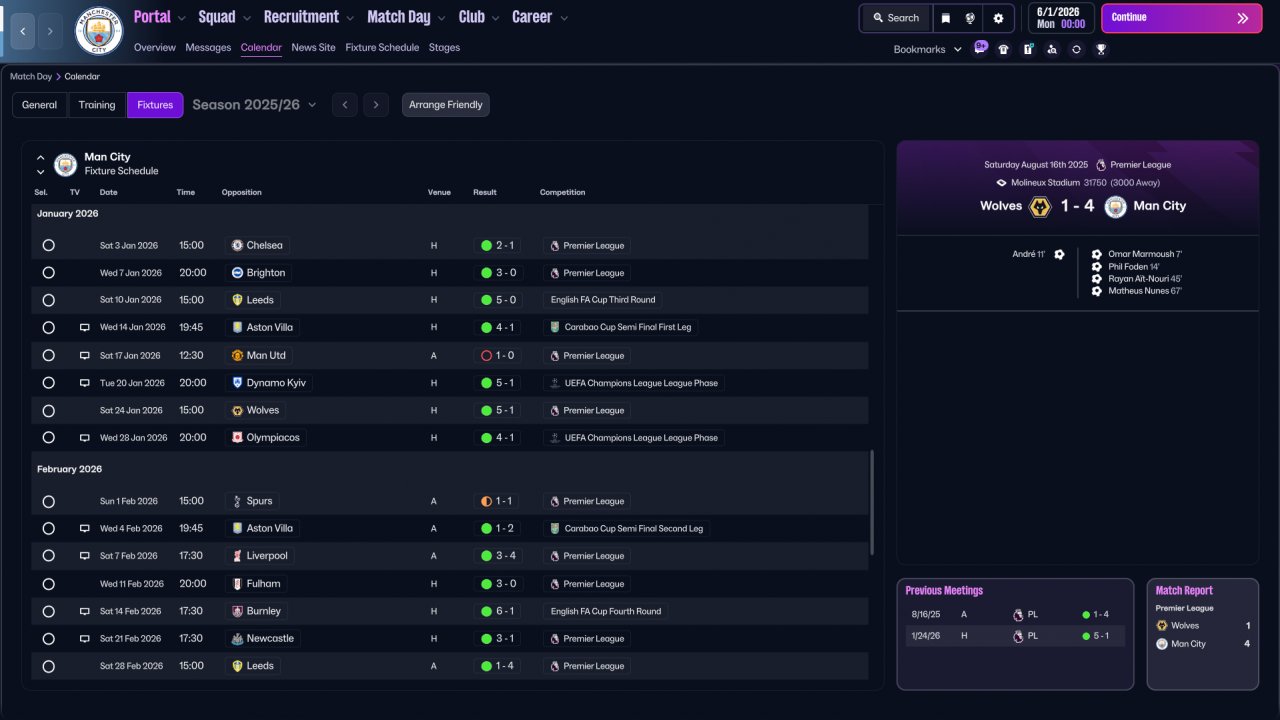Click the Liverpool club badge in the fixture list
This screenshot has width=1280, height=720.
pos(237,556)
